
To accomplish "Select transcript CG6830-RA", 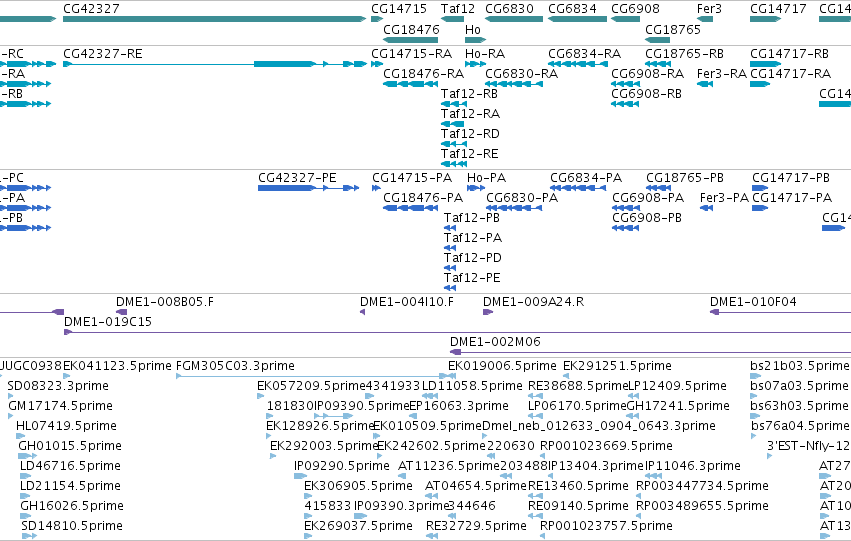I will pos(522,74).
